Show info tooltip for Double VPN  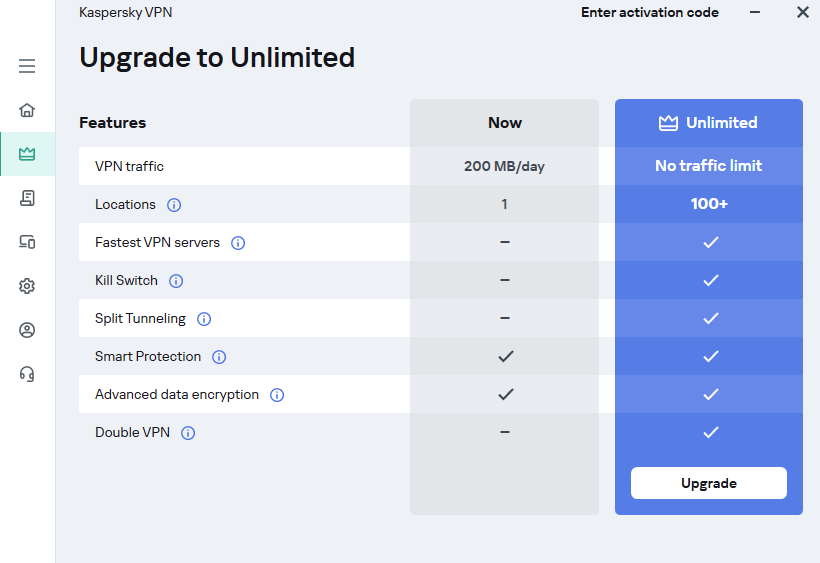pos(188,433)
